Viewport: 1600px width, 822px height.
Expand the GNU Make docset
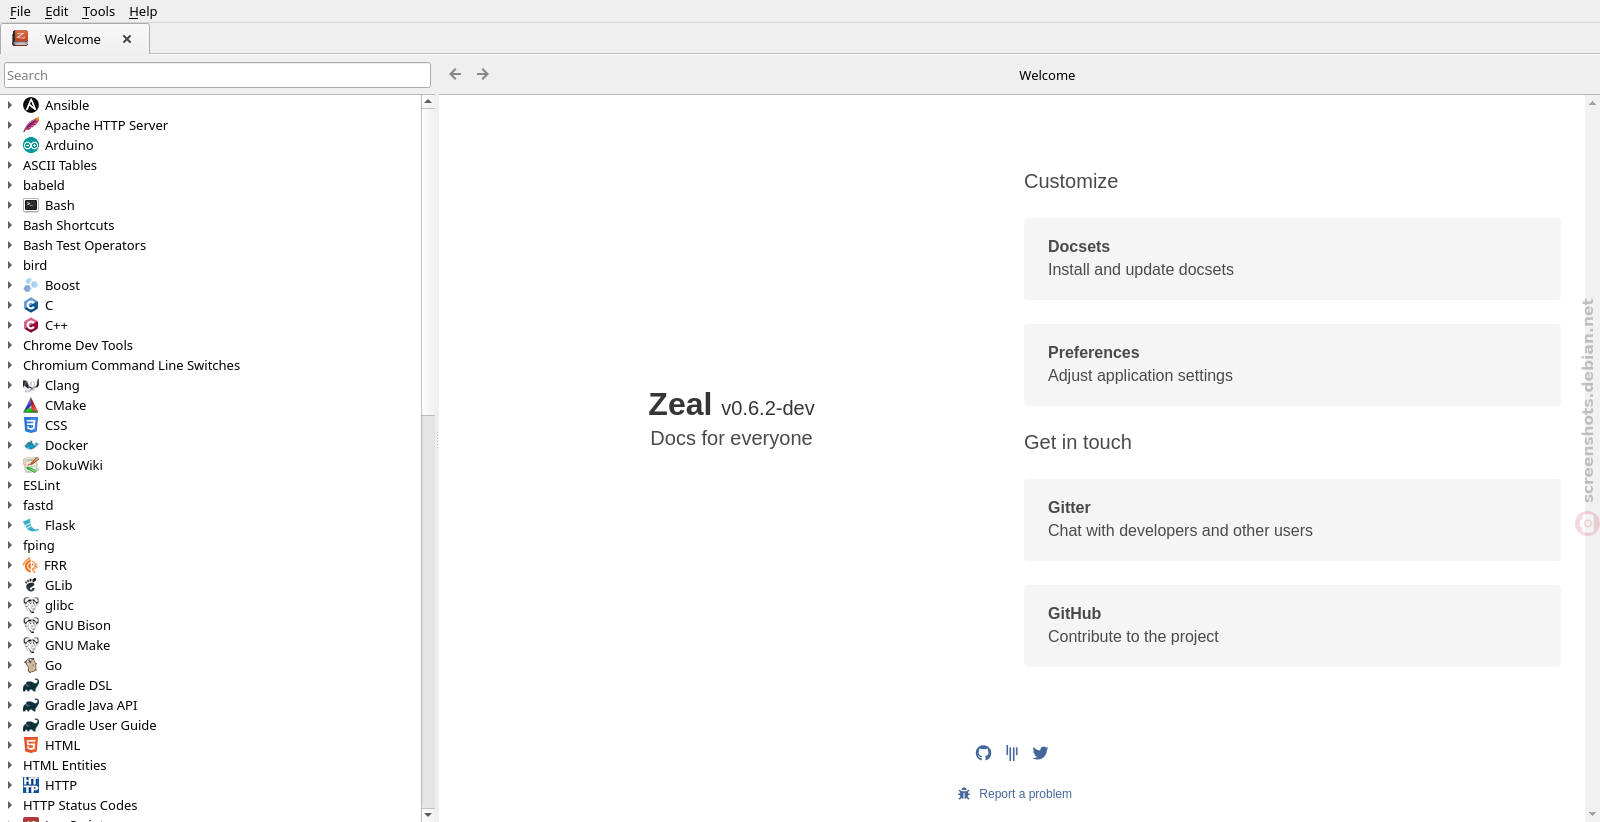(x=10, y=645)
